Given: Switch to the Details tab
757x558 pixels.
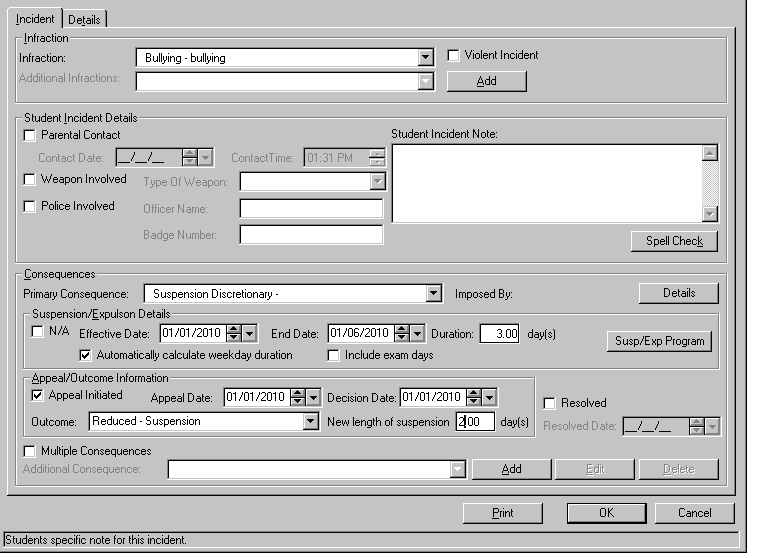Looking at the screenshot, I should coord(85,19).
